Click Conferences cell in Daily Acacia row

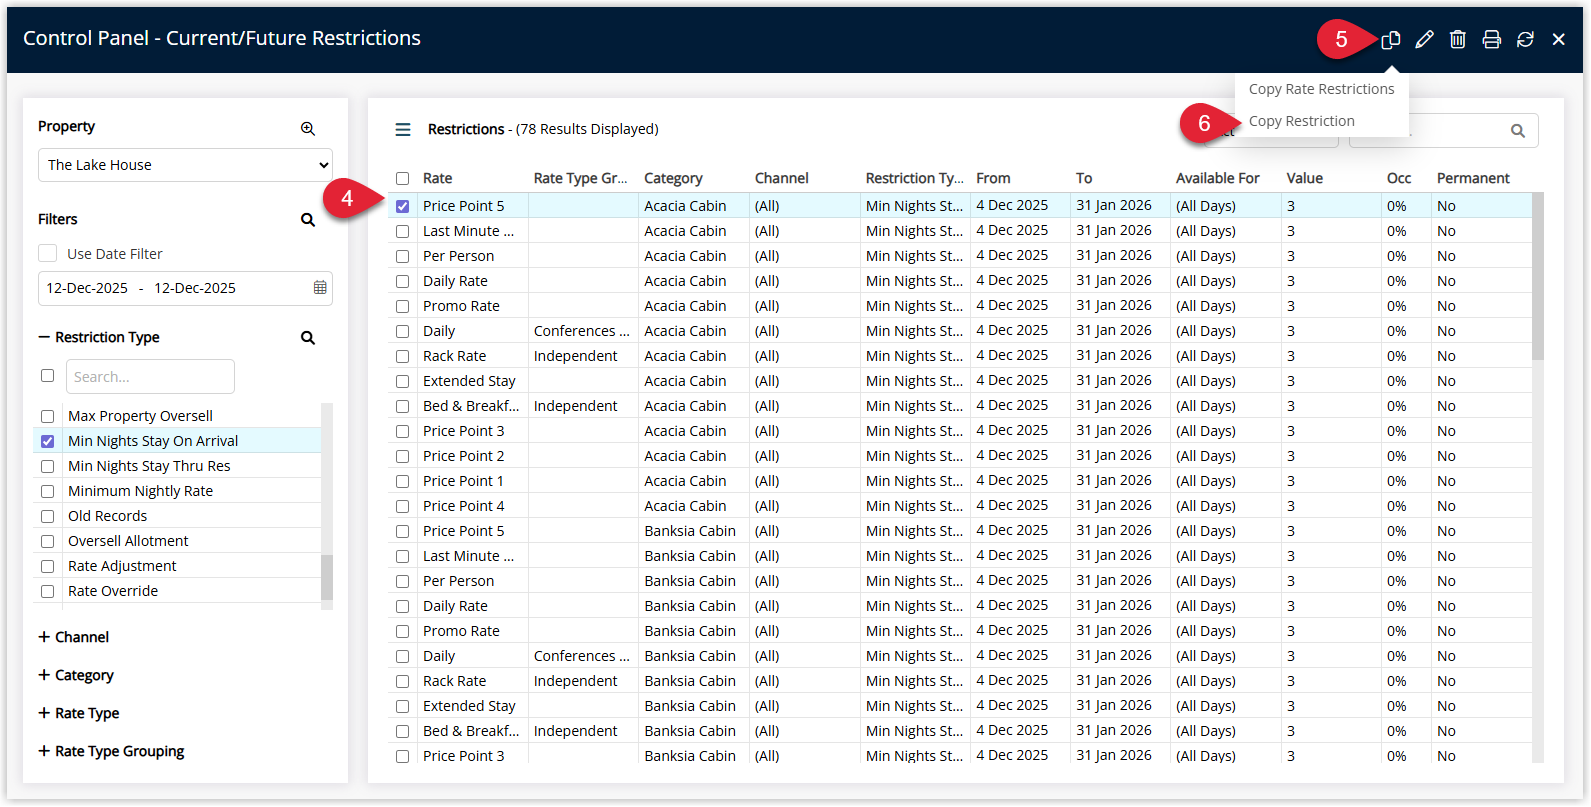pyautogui.click(x=582, y=331)
